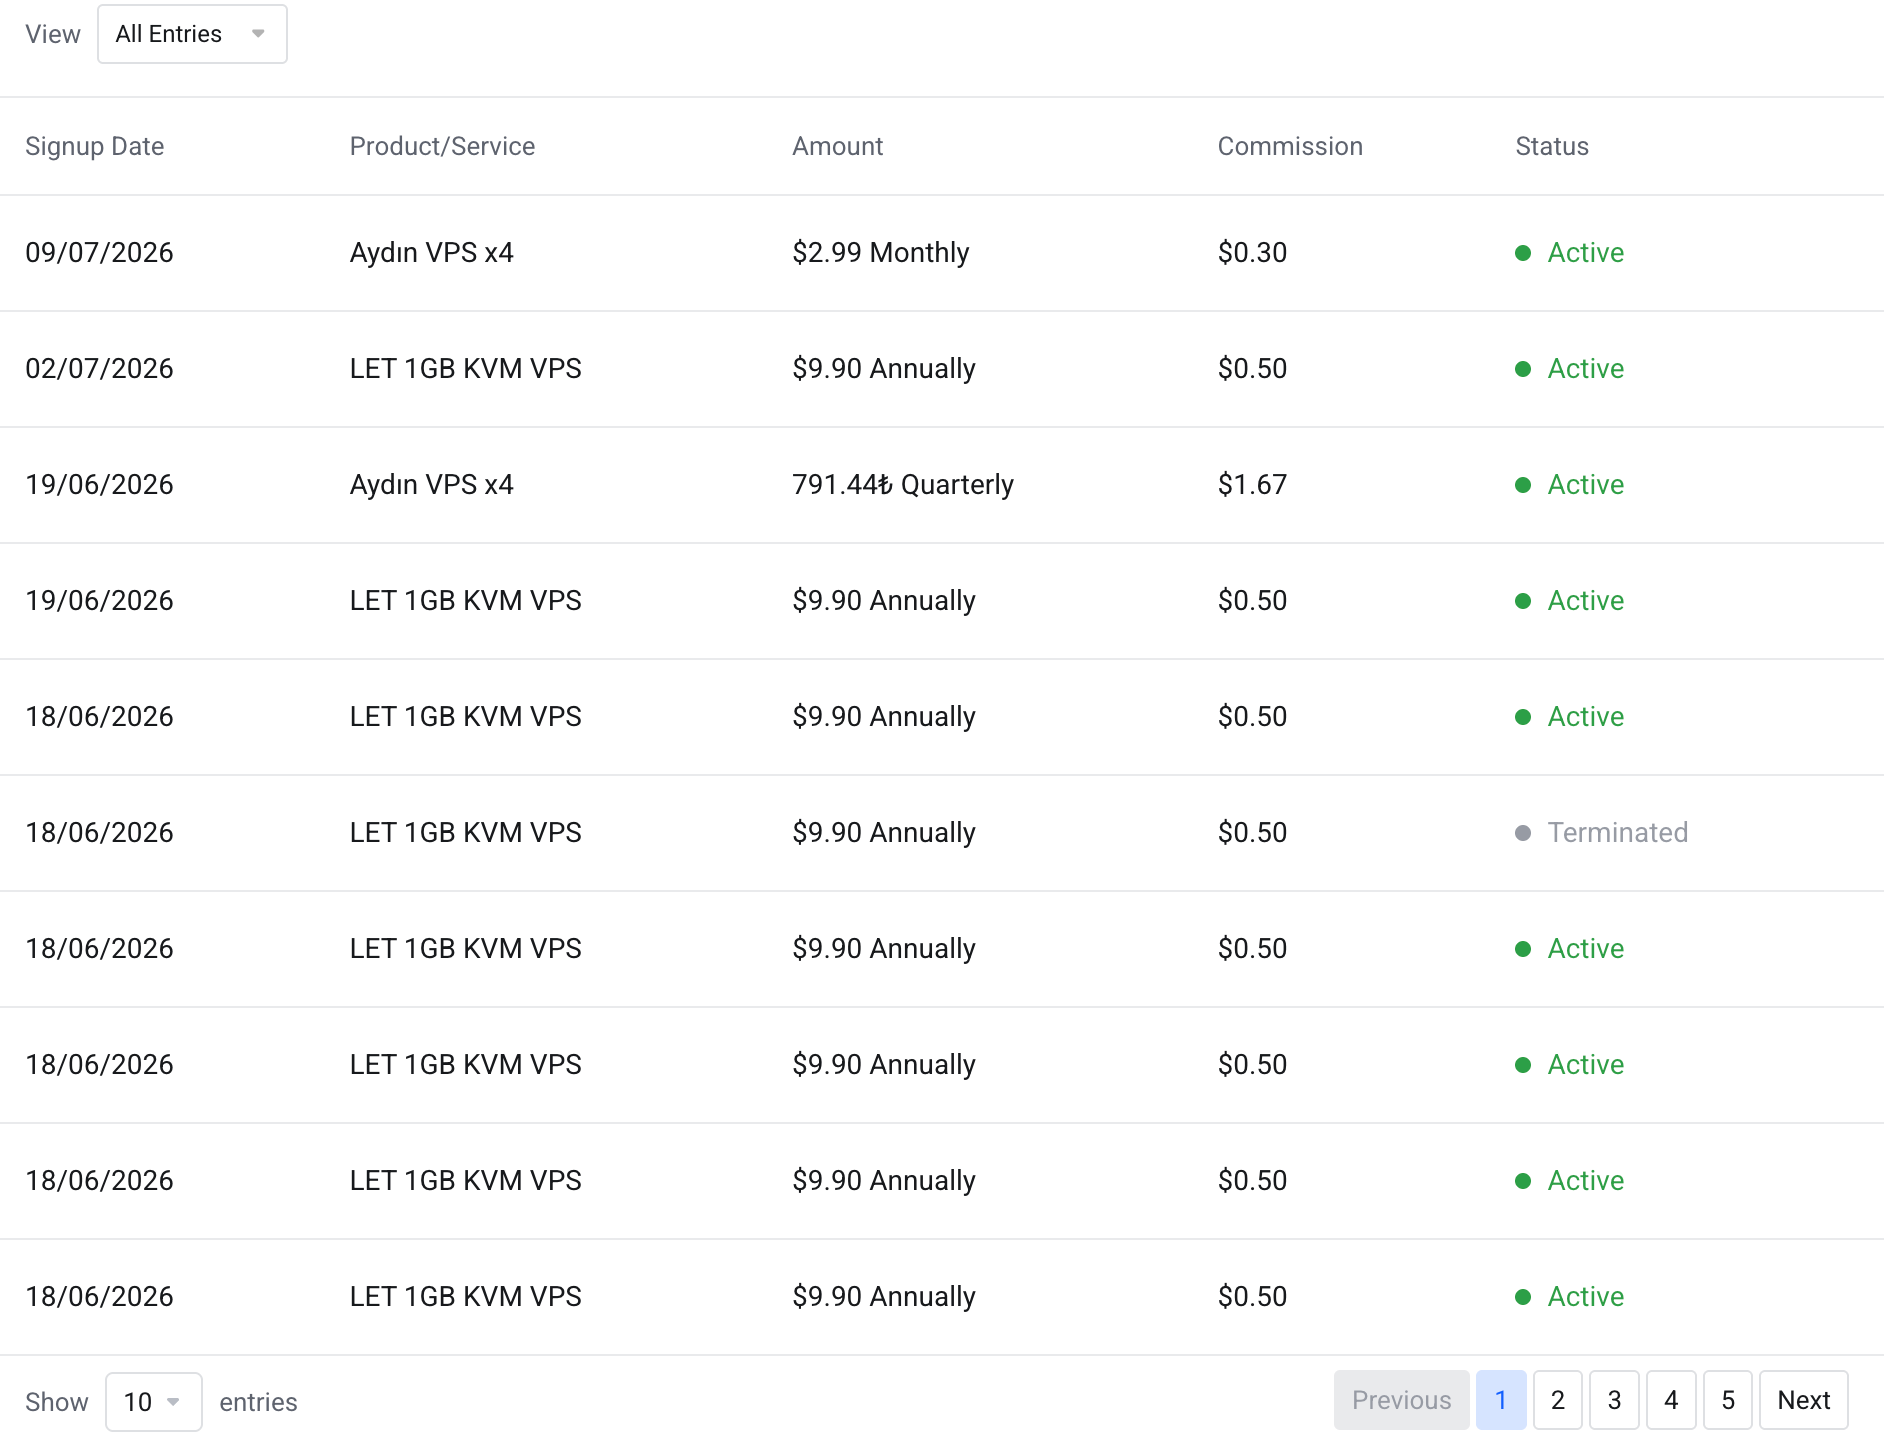1884x1446 pixels.
Task: Click green status dot in 09/07/2026 row
Action: (x=1523, y=253)
